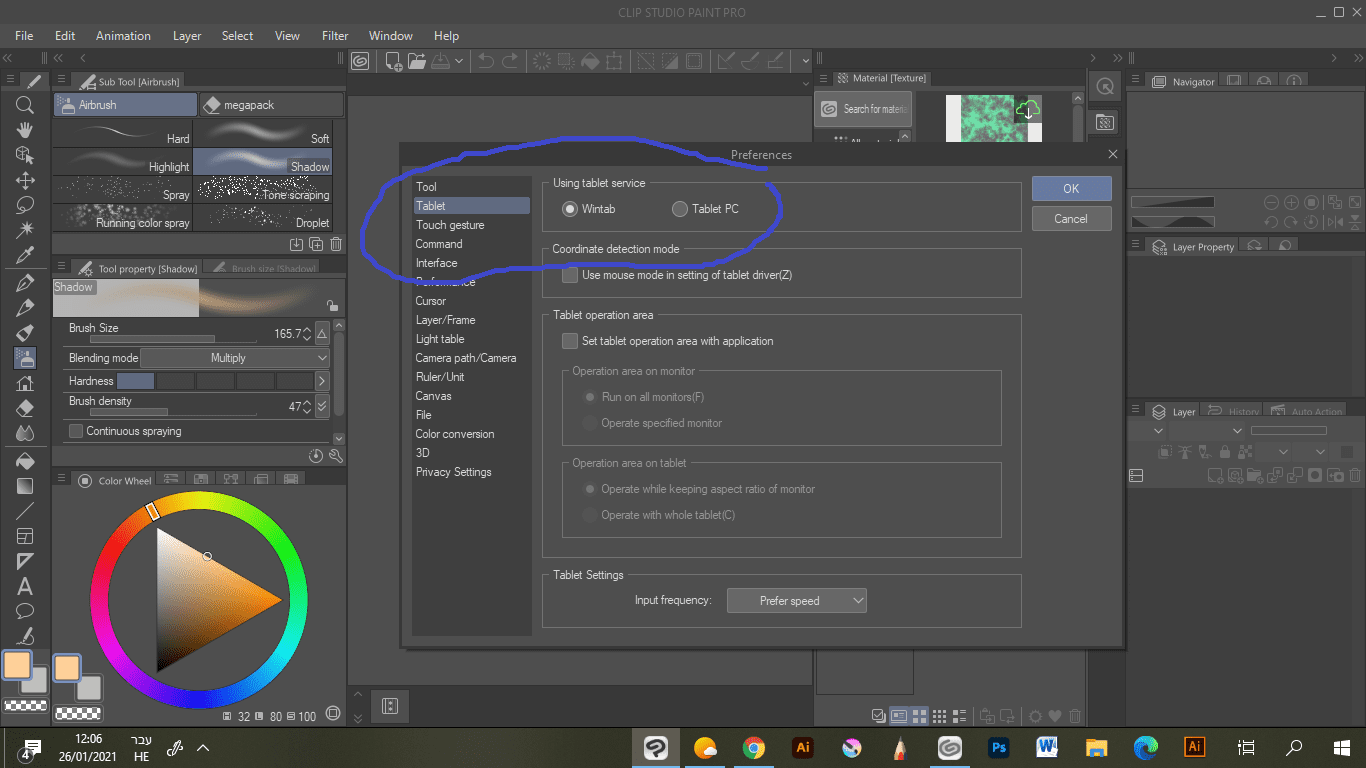Enable Use mouse mode in tablet driver setting
This screenshot has height=768, width=1366.
570,275
